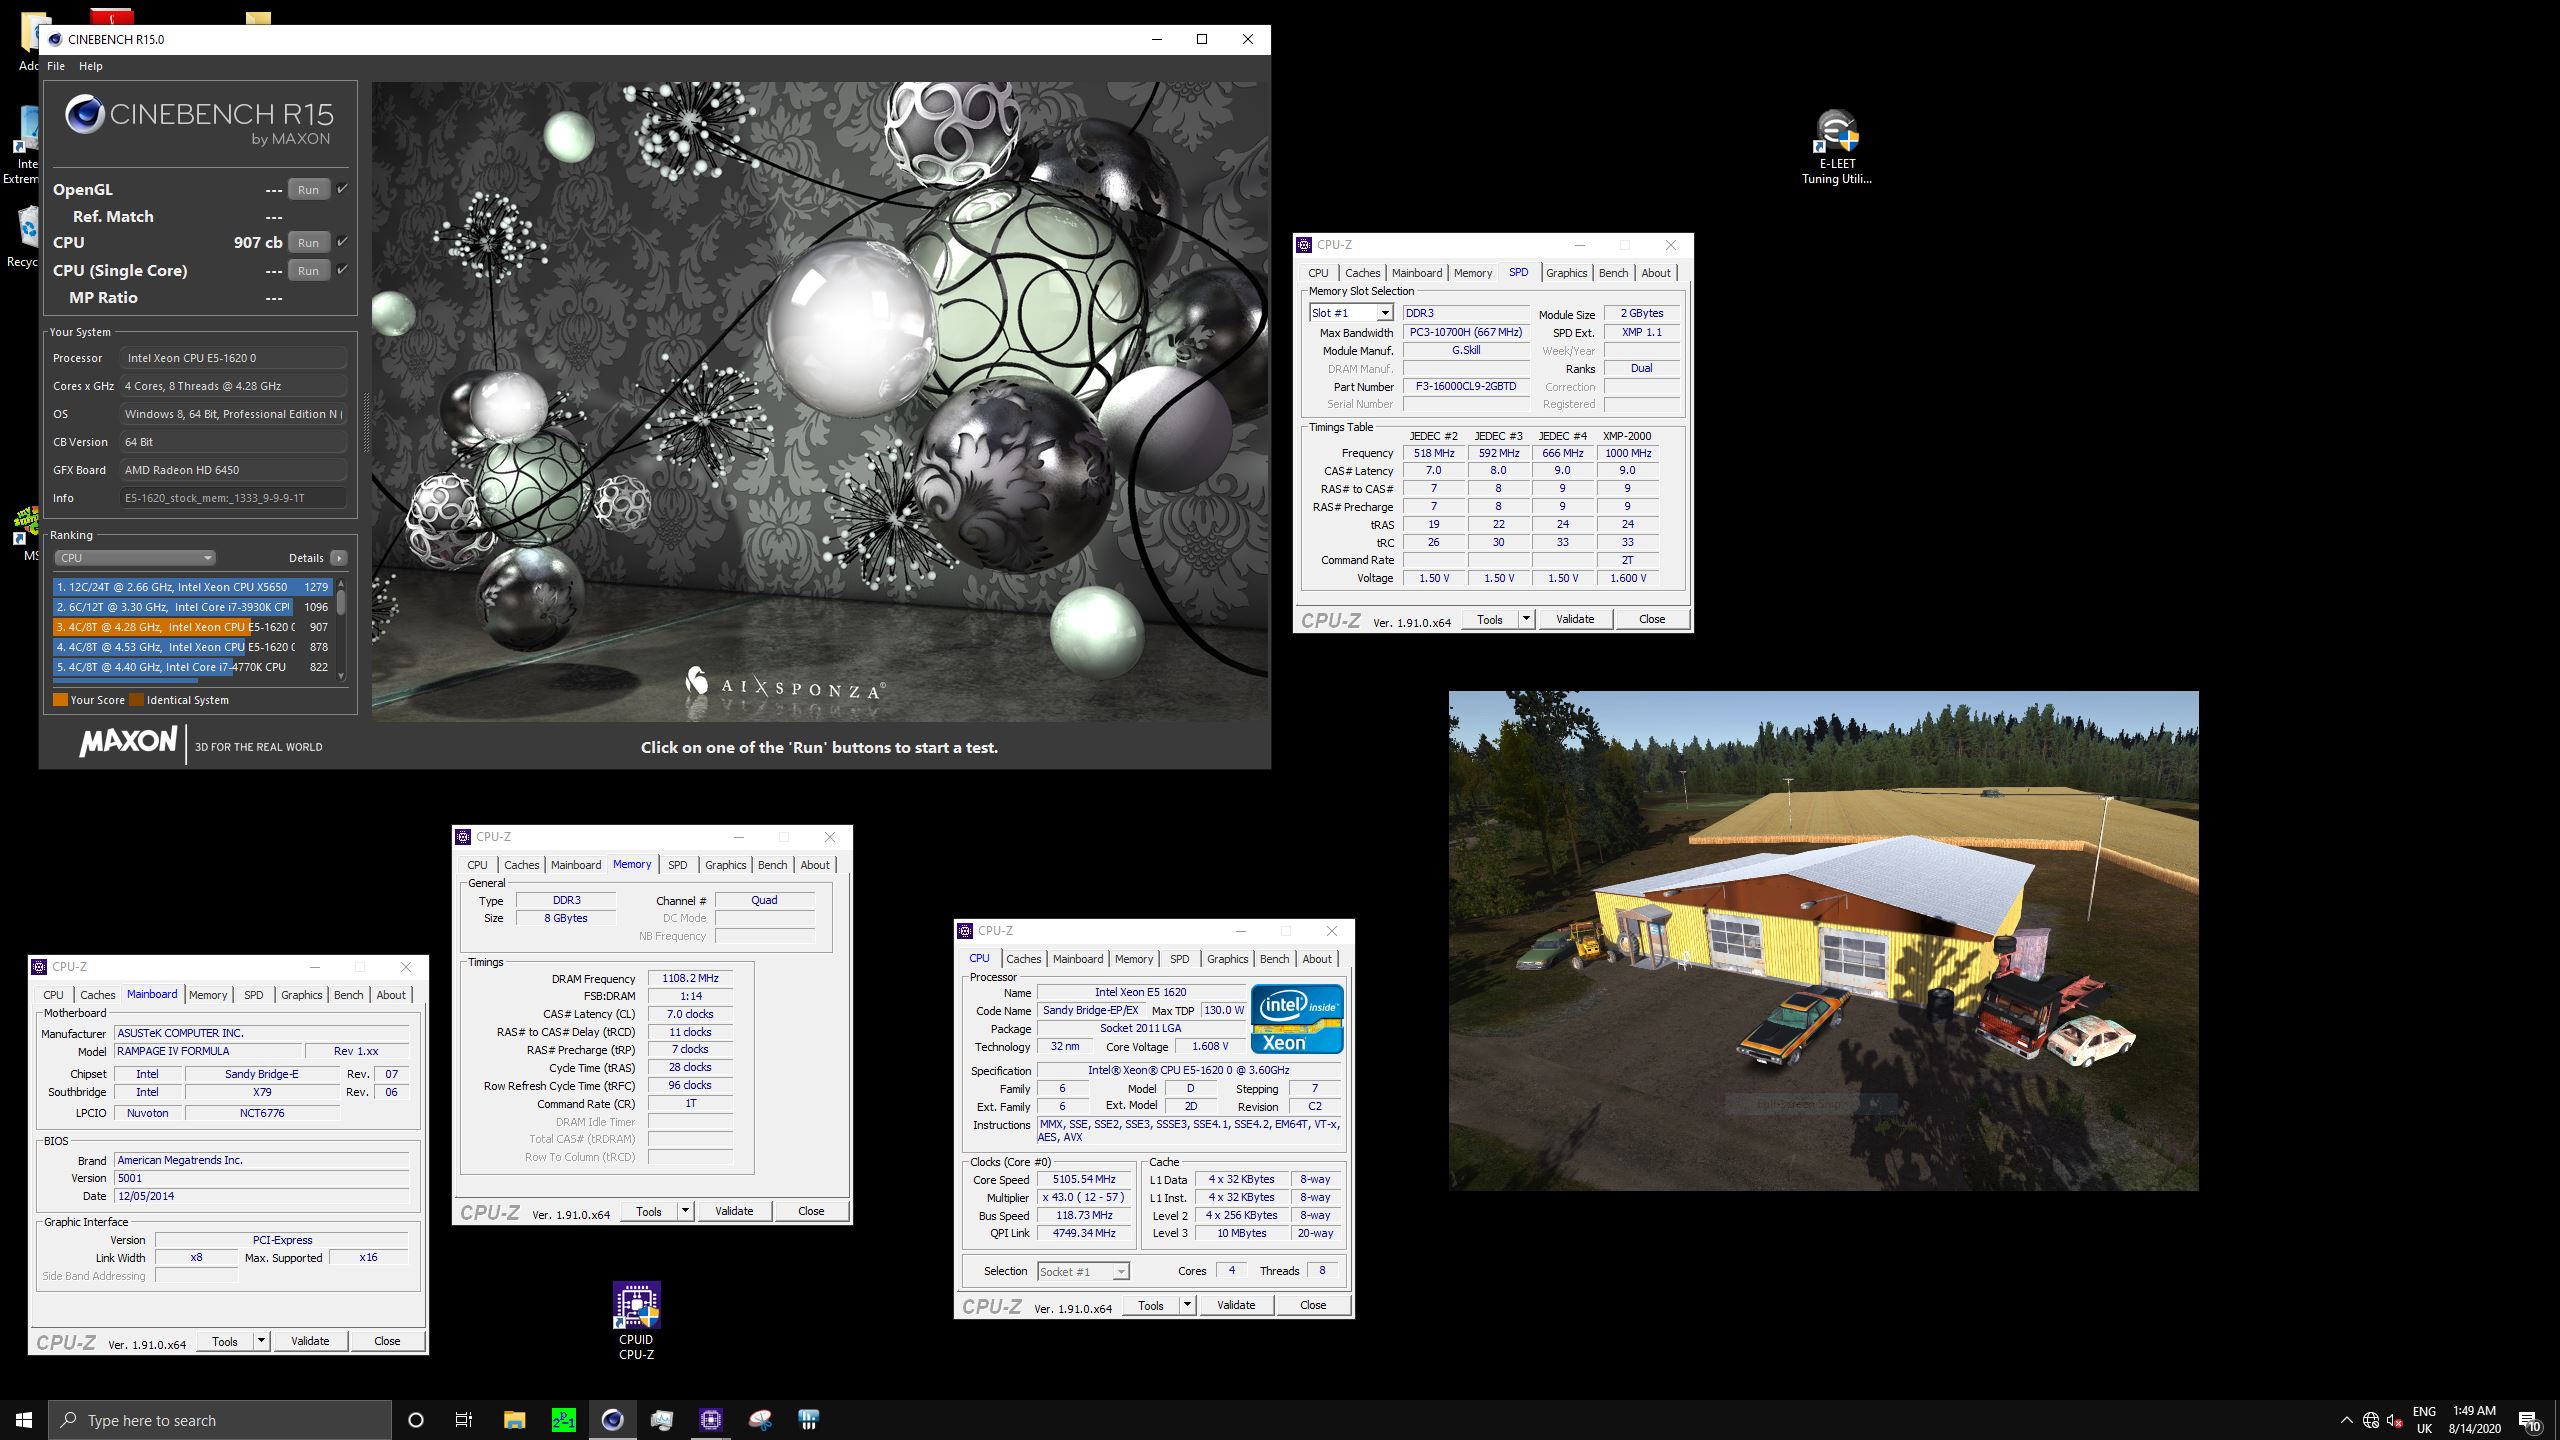Open the Tools dropdown arrow in CPU window

(x=1187, y=1305)
